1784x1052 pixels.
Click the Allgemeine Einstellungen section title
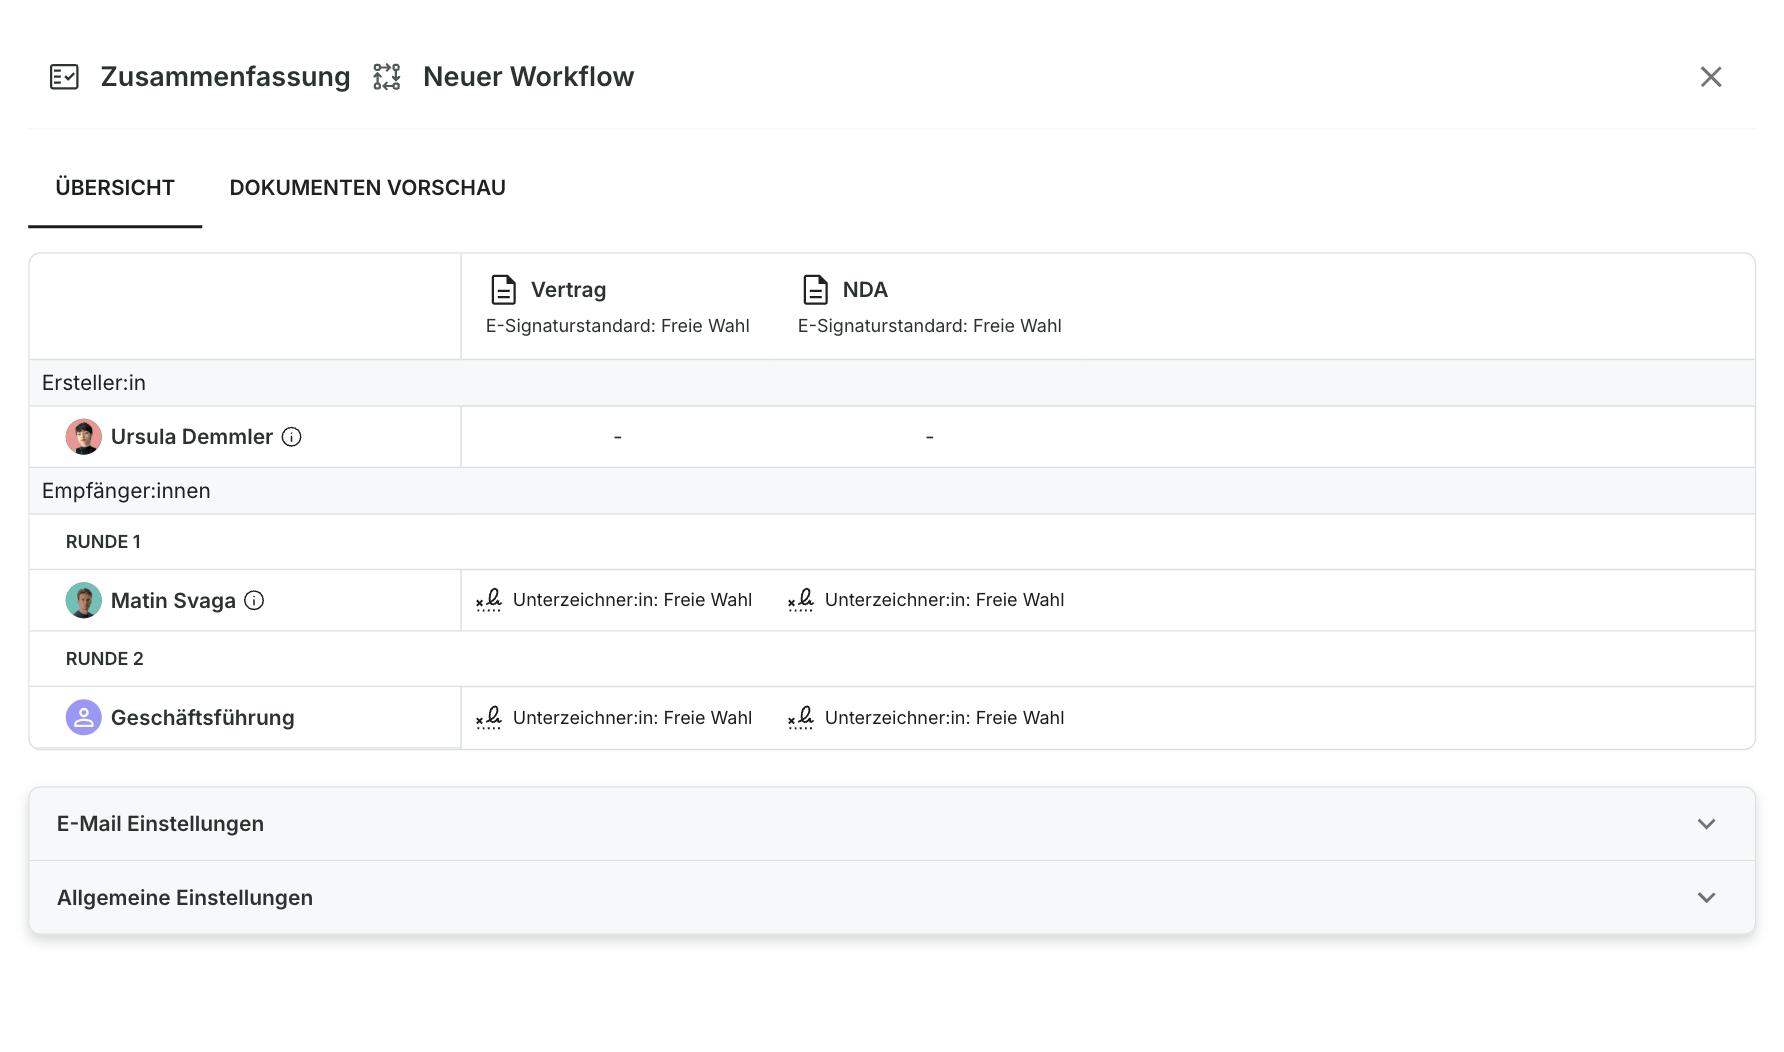click(185, 898)
